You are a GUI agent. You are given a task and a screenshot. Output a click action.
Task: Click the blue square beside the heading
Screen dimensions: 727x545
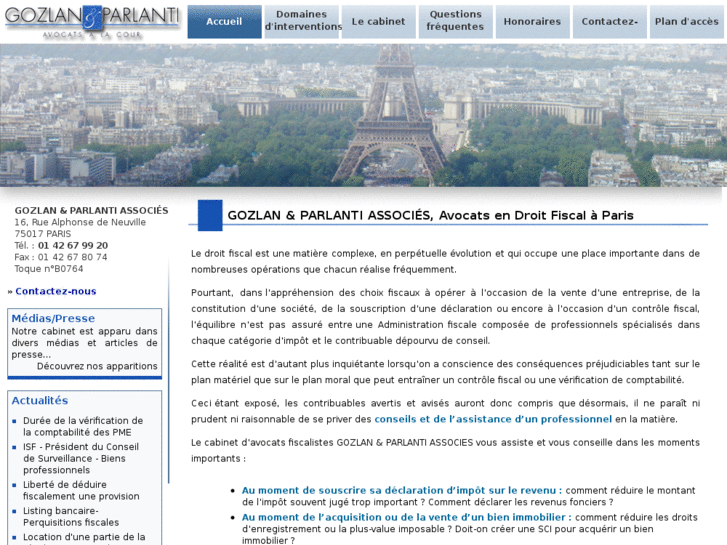click(210, 215)
